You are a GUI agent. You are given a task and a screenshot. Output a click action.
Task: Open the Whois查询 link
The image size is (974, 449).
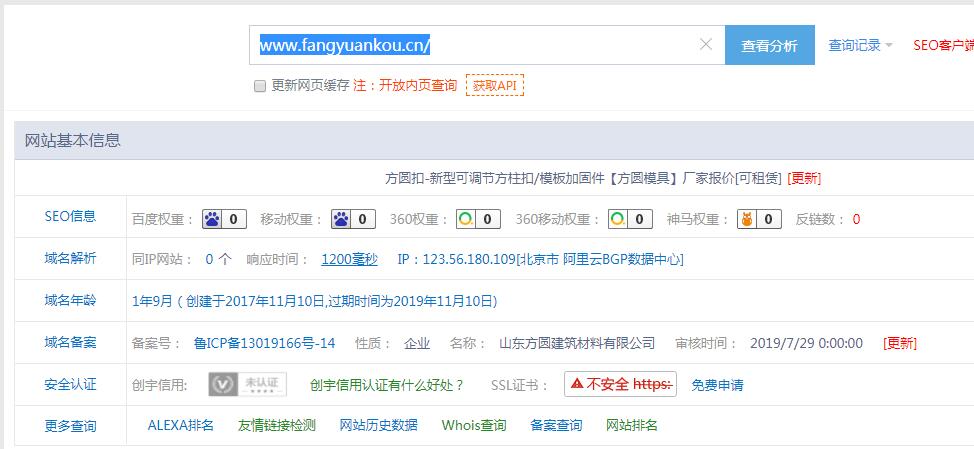coord(474,425)
